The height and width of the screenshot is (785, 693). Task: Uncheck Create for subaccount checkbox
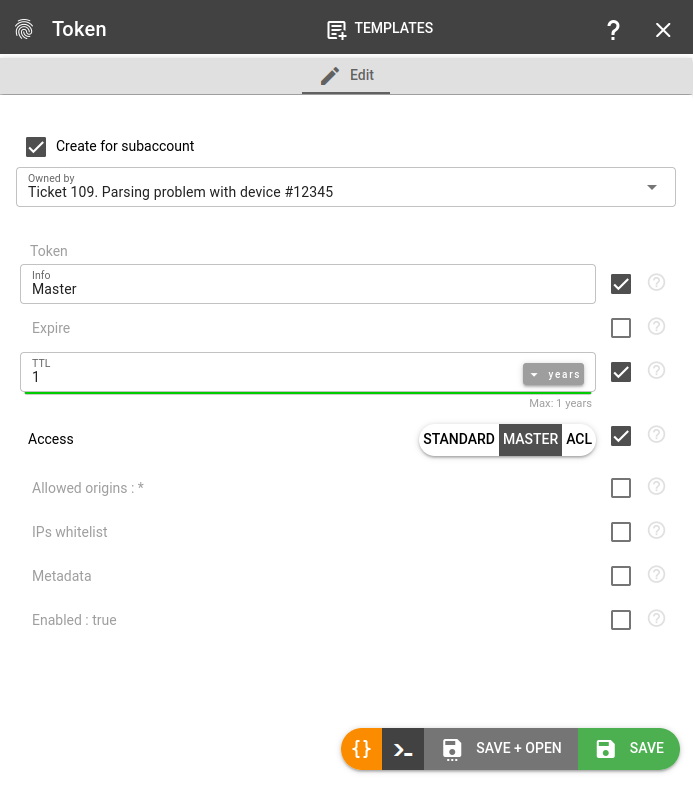coord(36,147)
